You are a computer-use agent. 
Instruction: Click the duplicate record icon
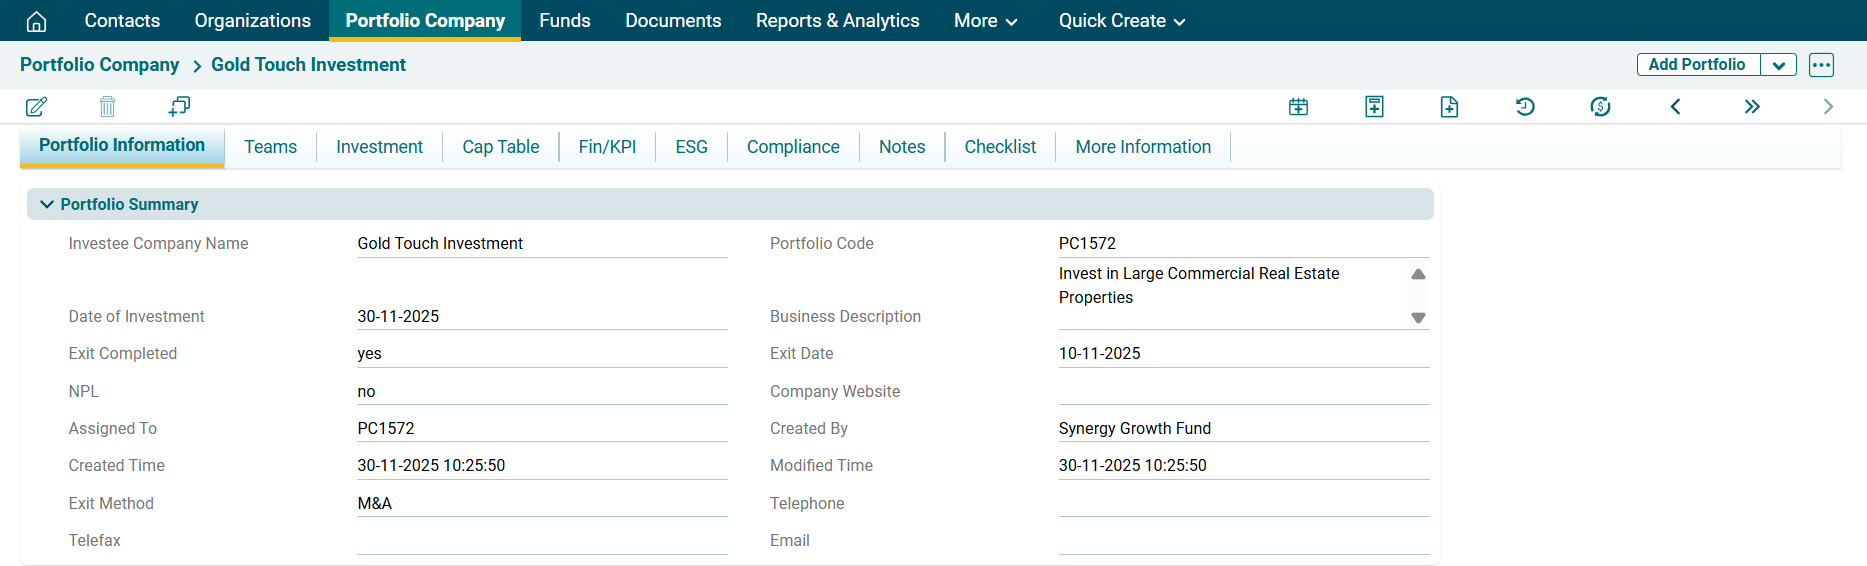pos(179,107)
